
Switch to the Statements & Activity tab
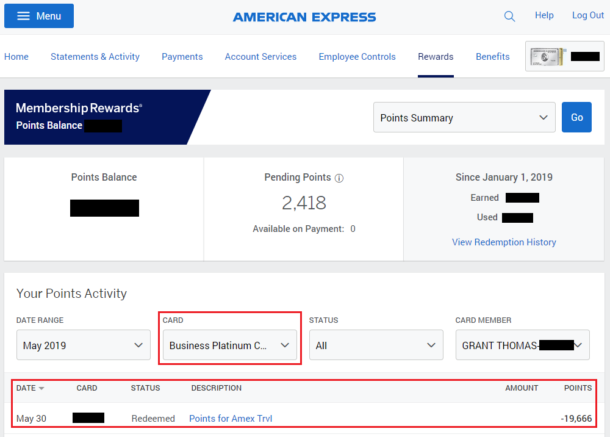click(x=95, y=57)
